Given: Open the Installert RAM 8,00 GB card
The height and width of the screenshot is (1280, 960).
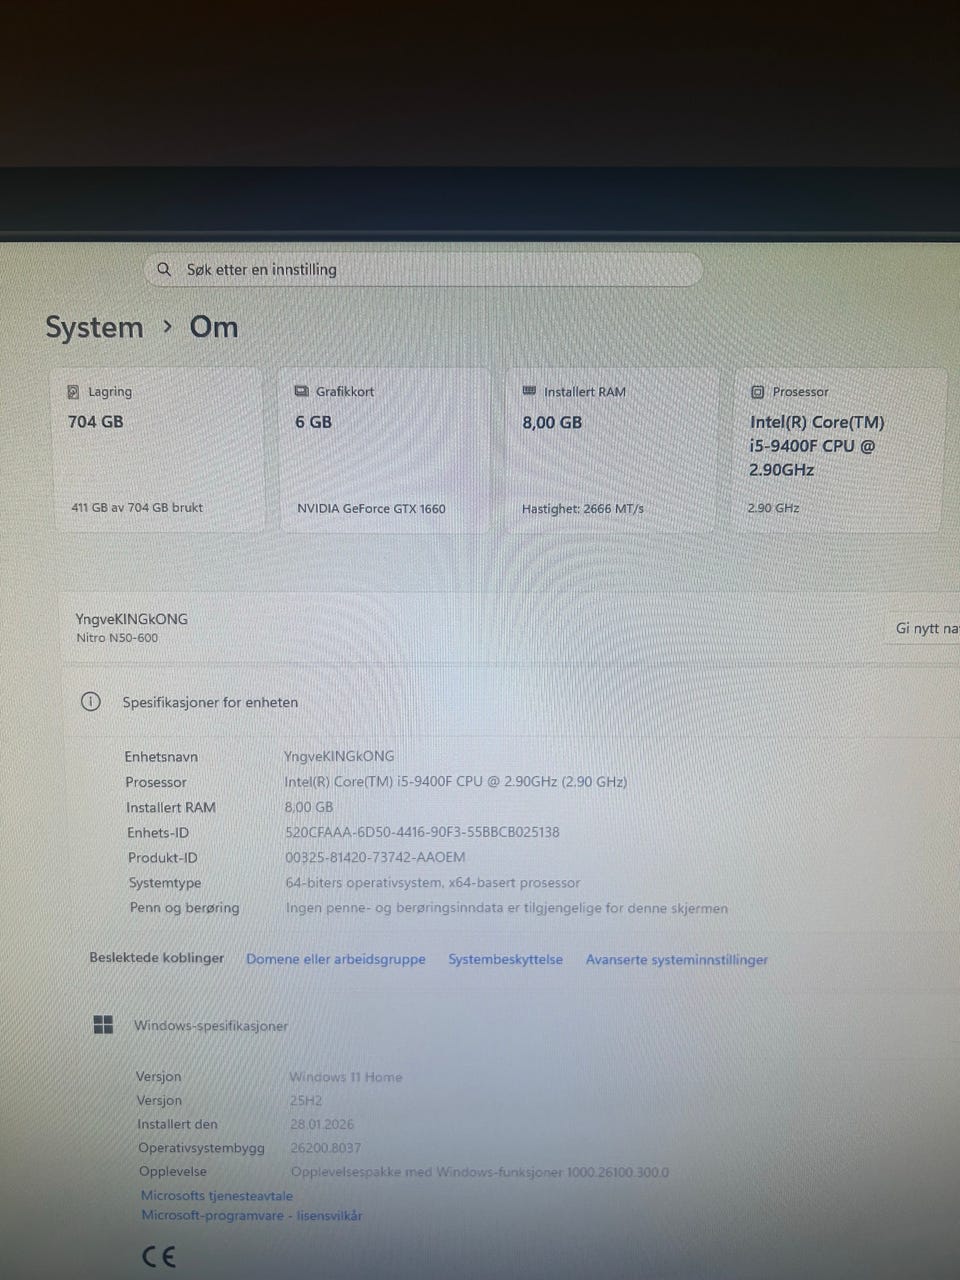Looking at the screenshot, I should pyautogui.click(x=611, y=450).
